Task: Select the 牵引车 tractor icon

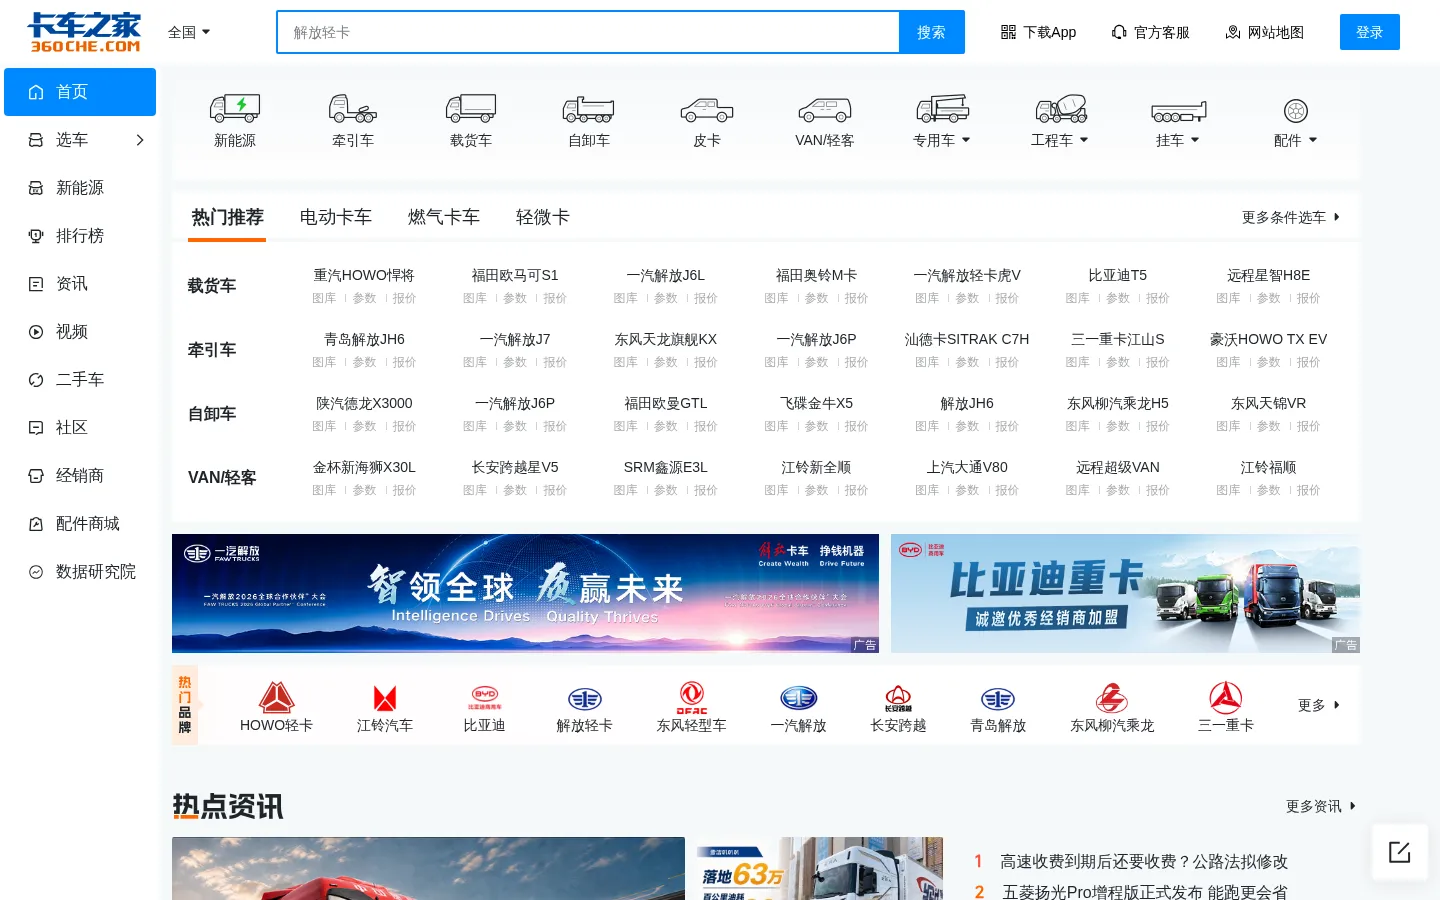Action: tap(353, 108)
